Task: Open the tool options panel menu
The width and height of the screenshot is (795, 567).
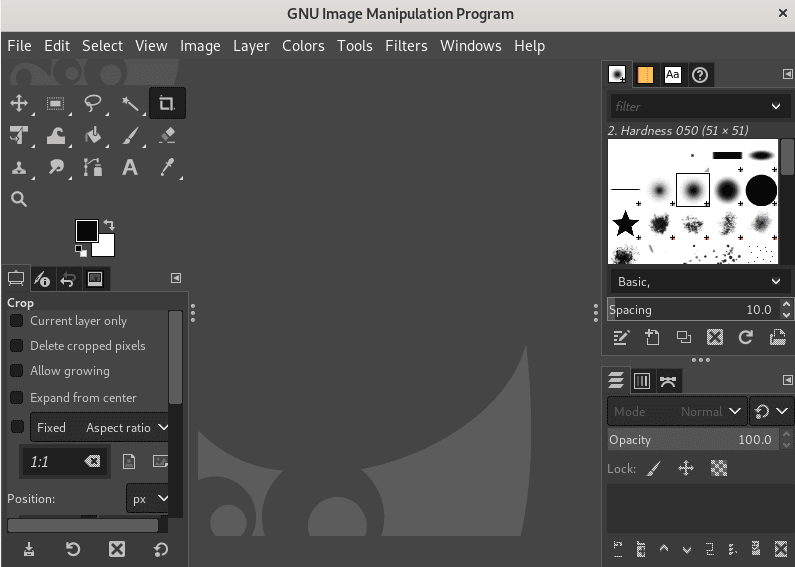Action: click(x=175, y=278)
